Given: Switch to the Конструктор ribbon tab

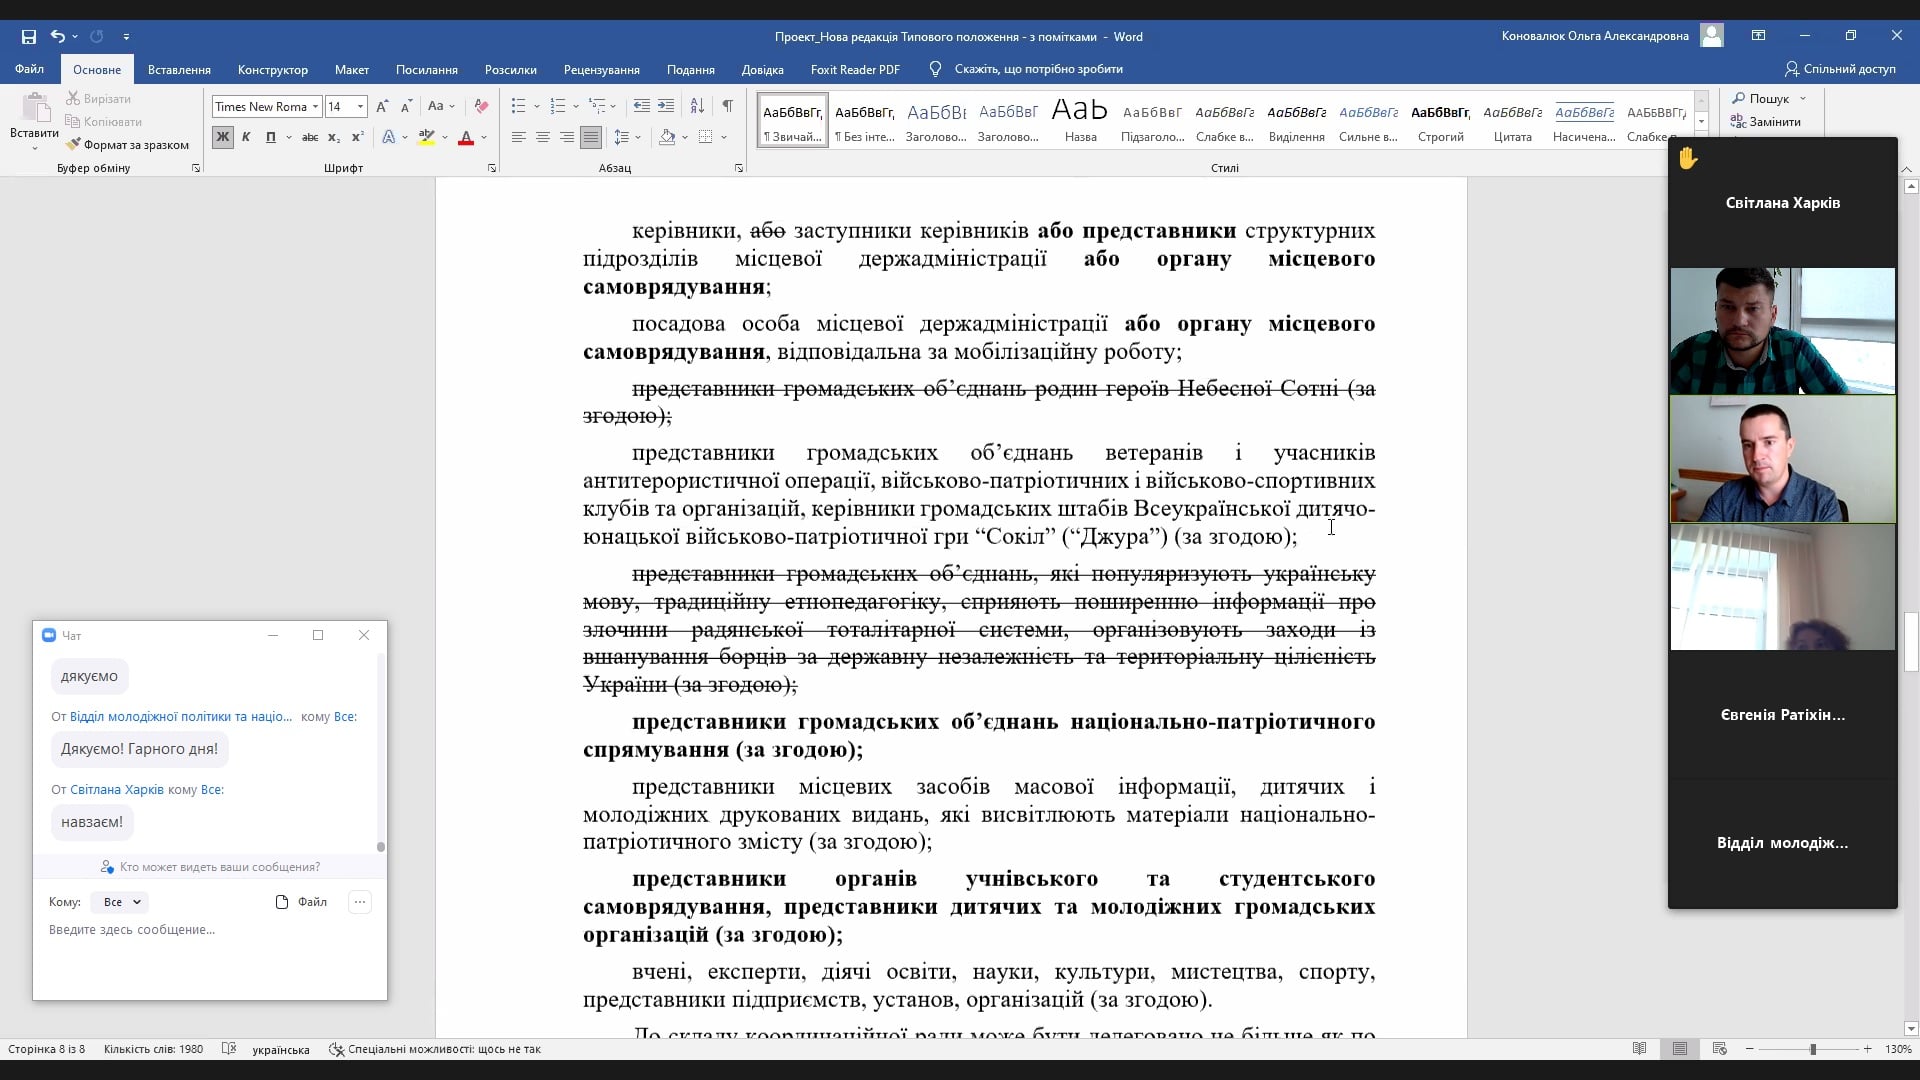Looking at the screenshot, I should [273, 69].
